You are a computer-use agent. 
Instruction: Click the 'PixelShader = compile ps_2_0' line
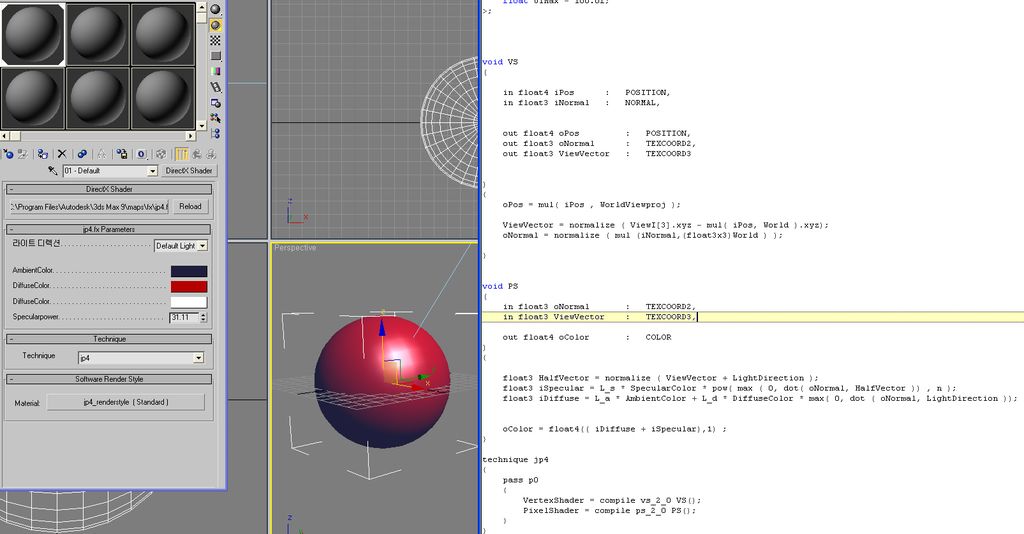pos(609,510)
